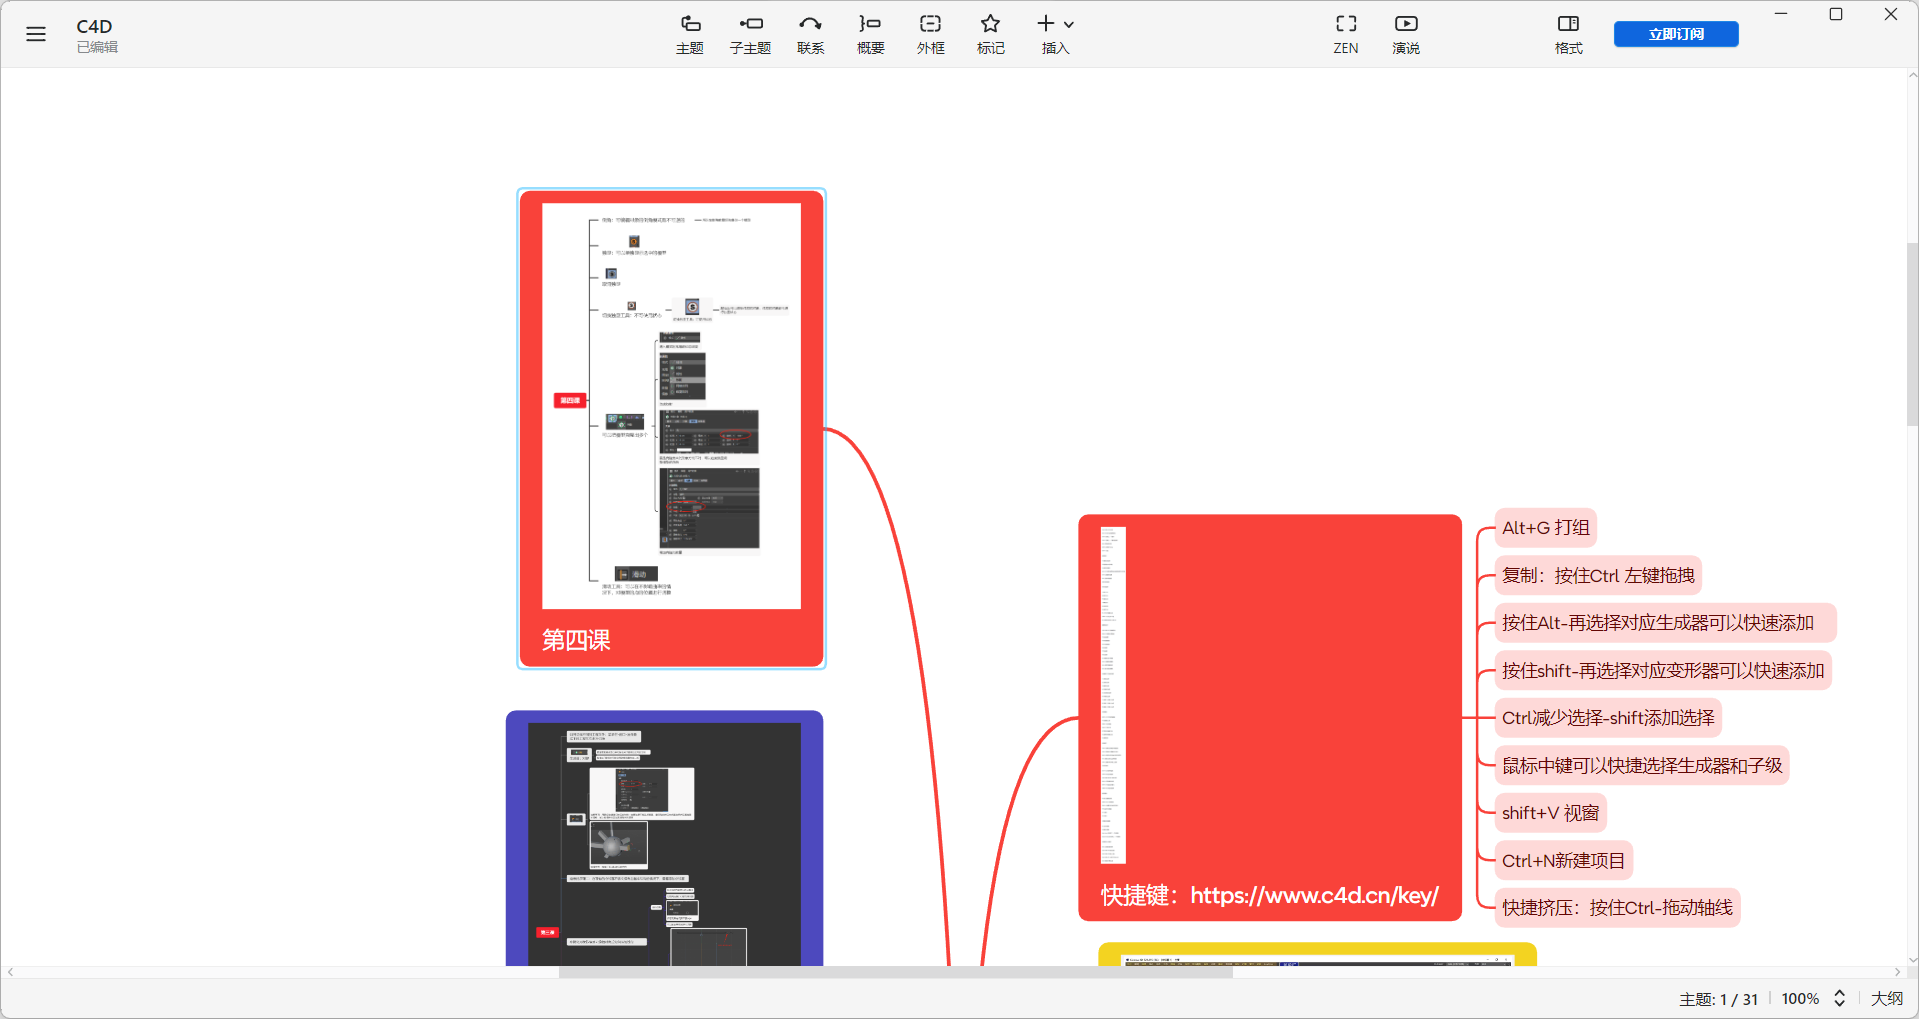Start presentation with 演说 button

click(1405, 34)
